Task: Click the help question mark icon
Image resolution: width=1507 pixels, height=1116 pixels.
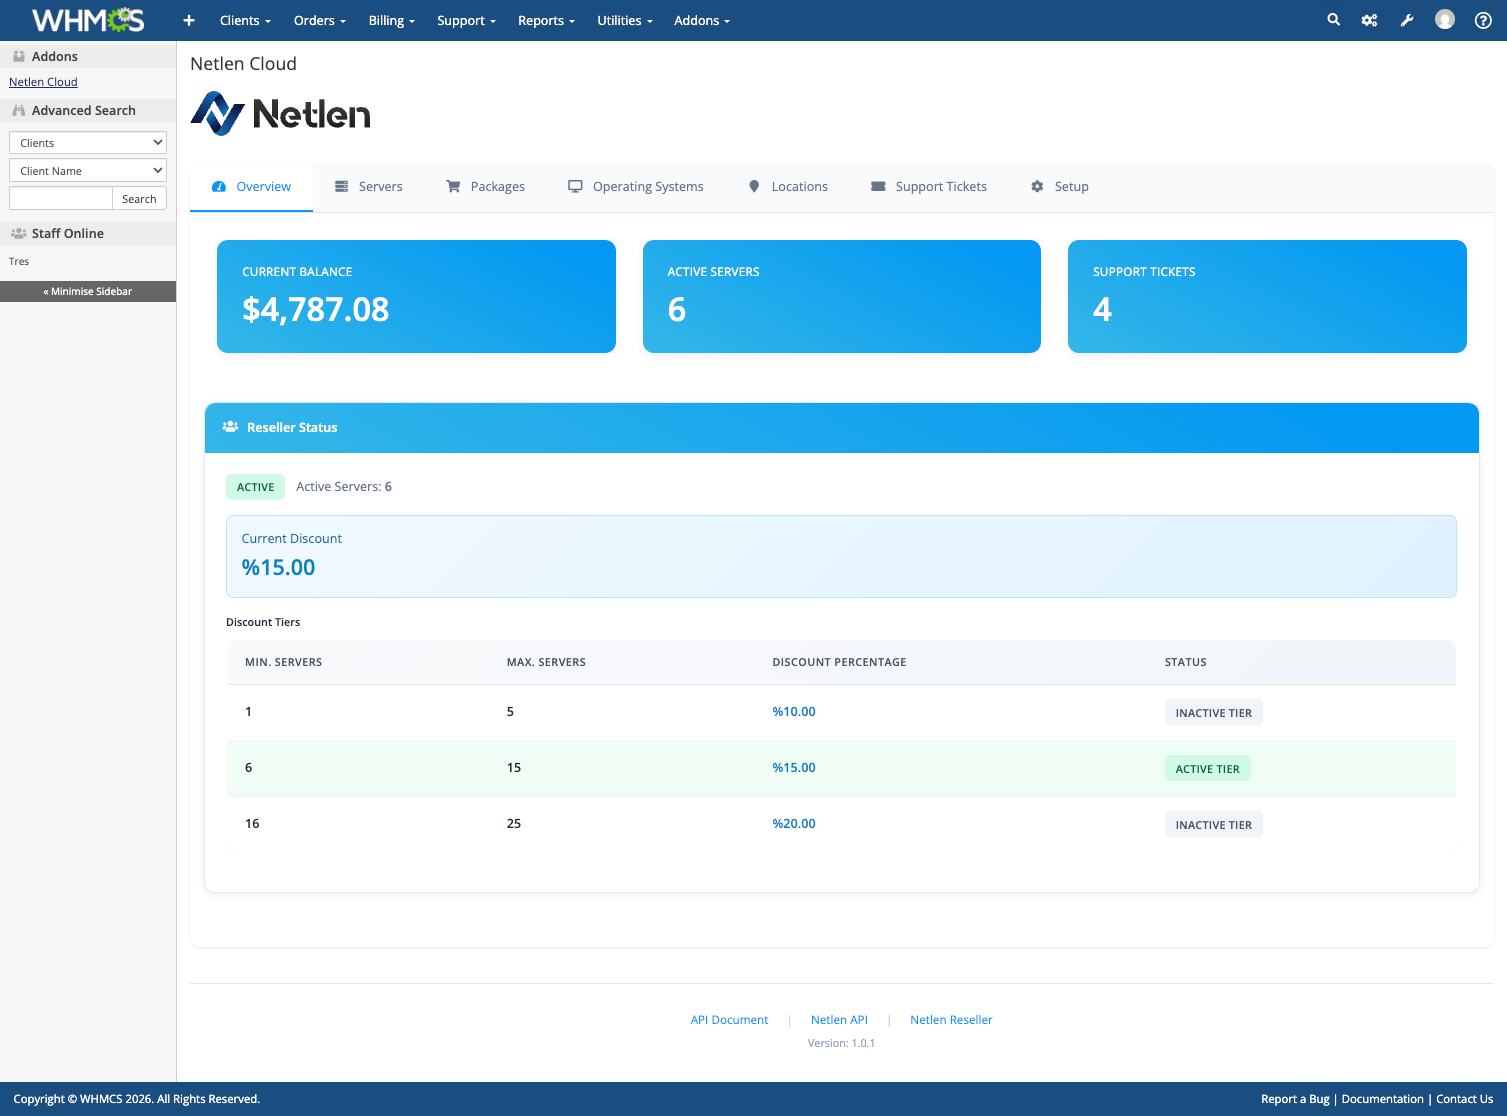Action: pos(1483,20)
